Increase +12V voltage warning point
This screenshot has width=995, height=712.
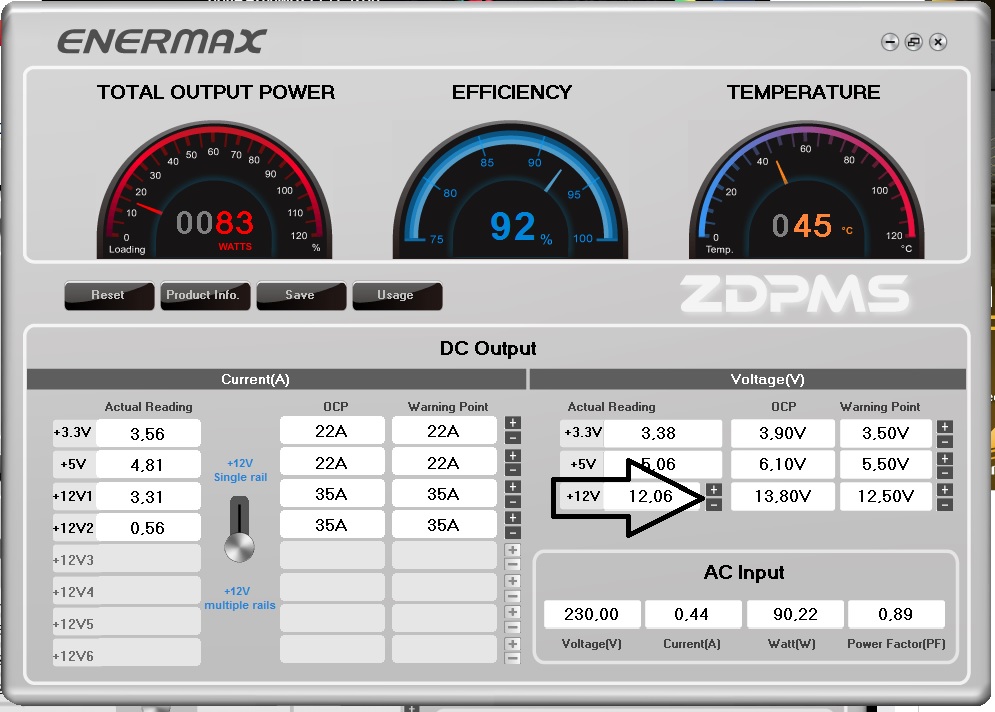pyautogui.click(x=945, y=490)
